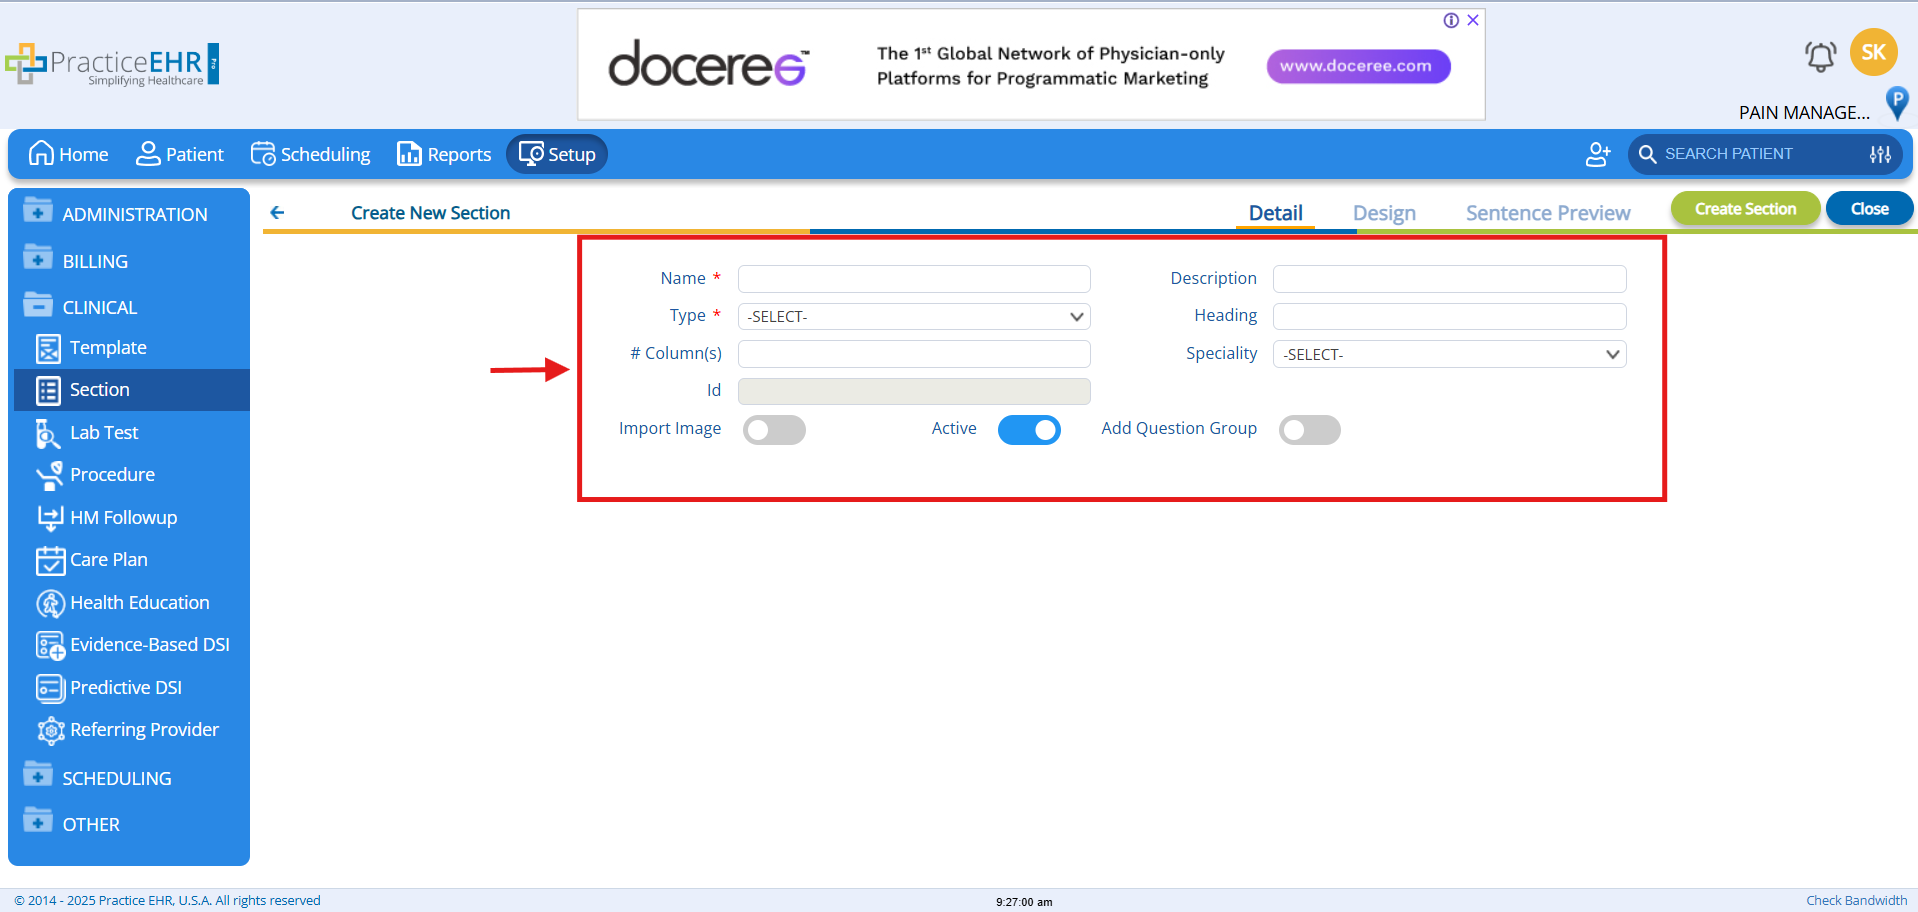The height and width of the screenshot is (912, 1918).
Task: Open Evidence-Based DSI setup
Action: click(x=132, y=645)
